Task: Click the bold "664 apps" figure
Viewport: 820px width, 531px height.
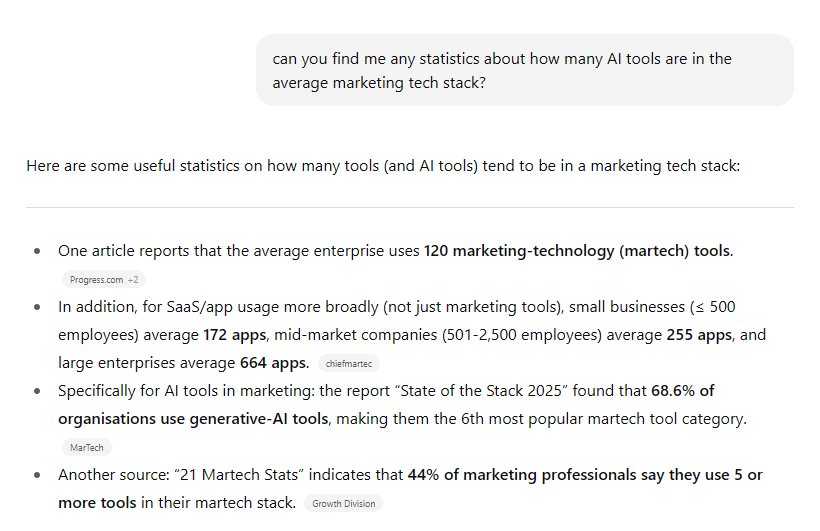Action: (x=274, y=363)
